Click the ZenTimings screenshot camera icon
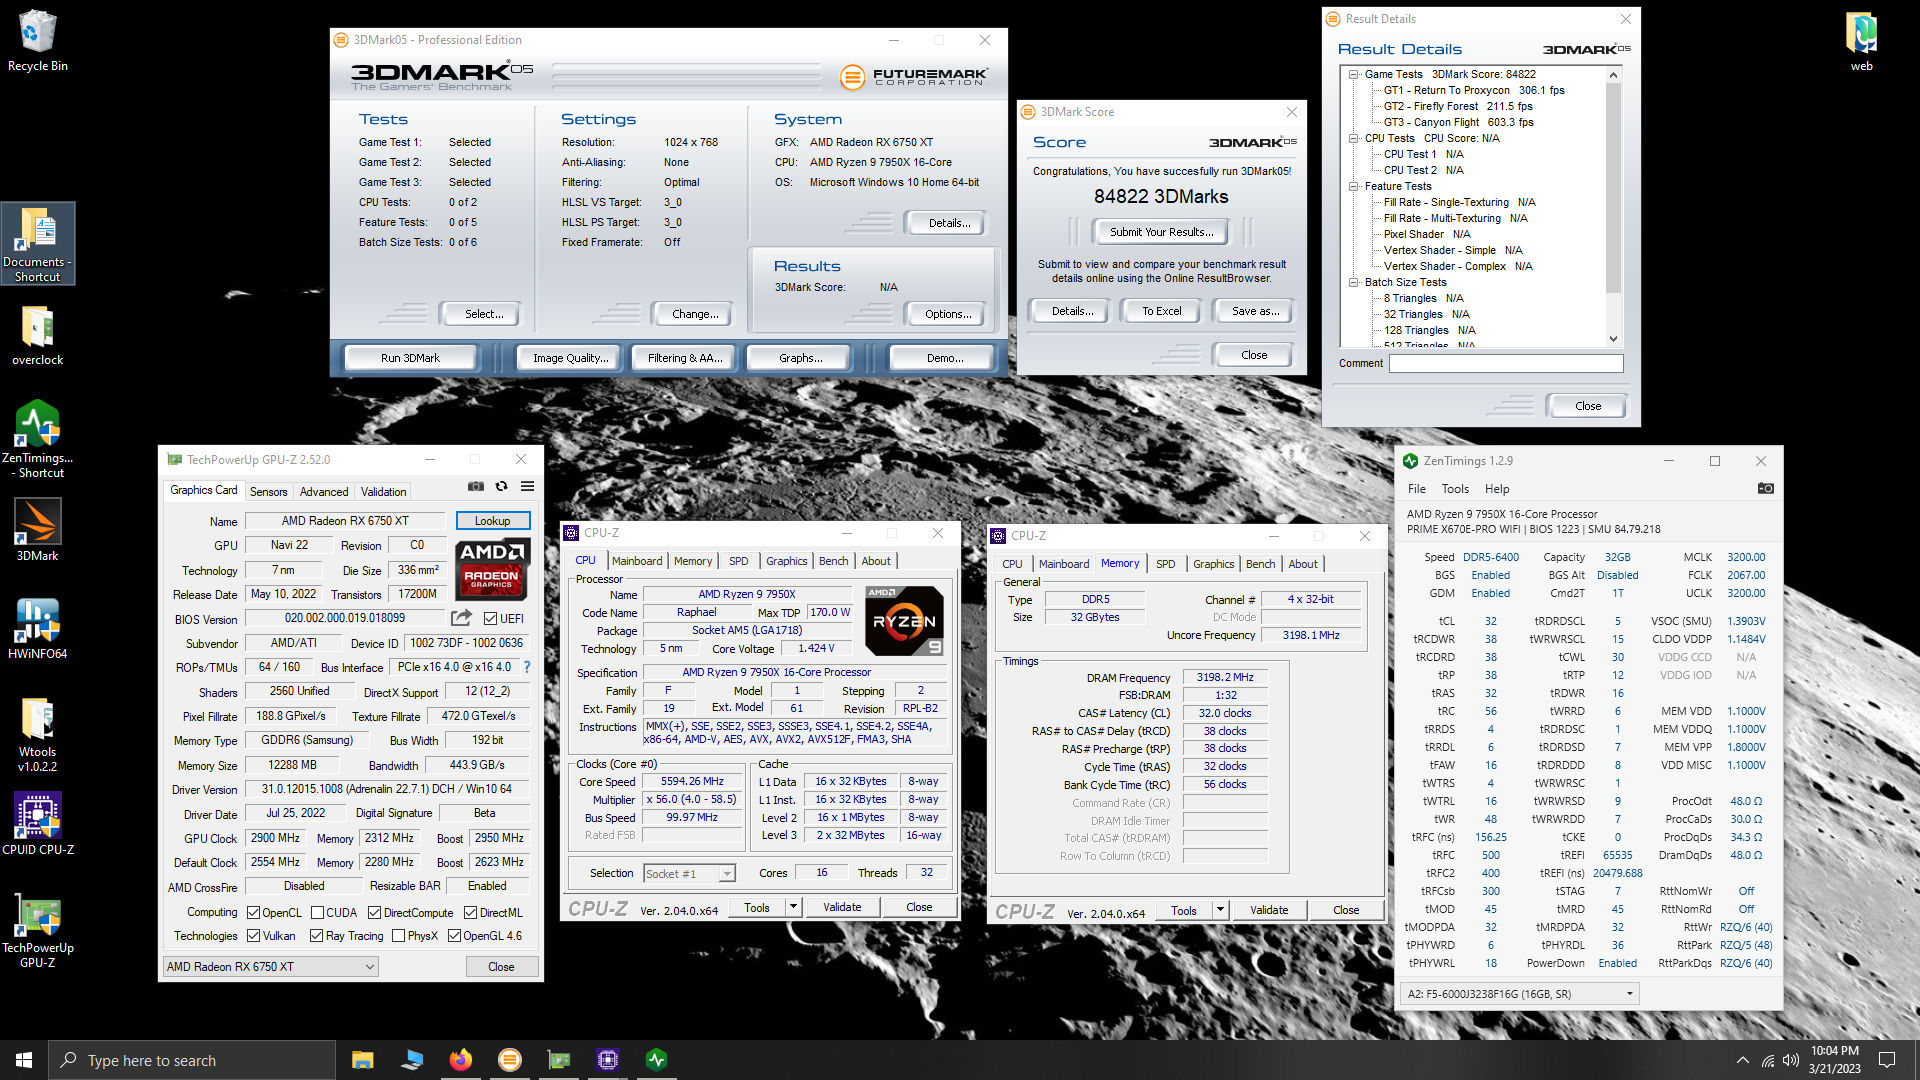 1766,489
